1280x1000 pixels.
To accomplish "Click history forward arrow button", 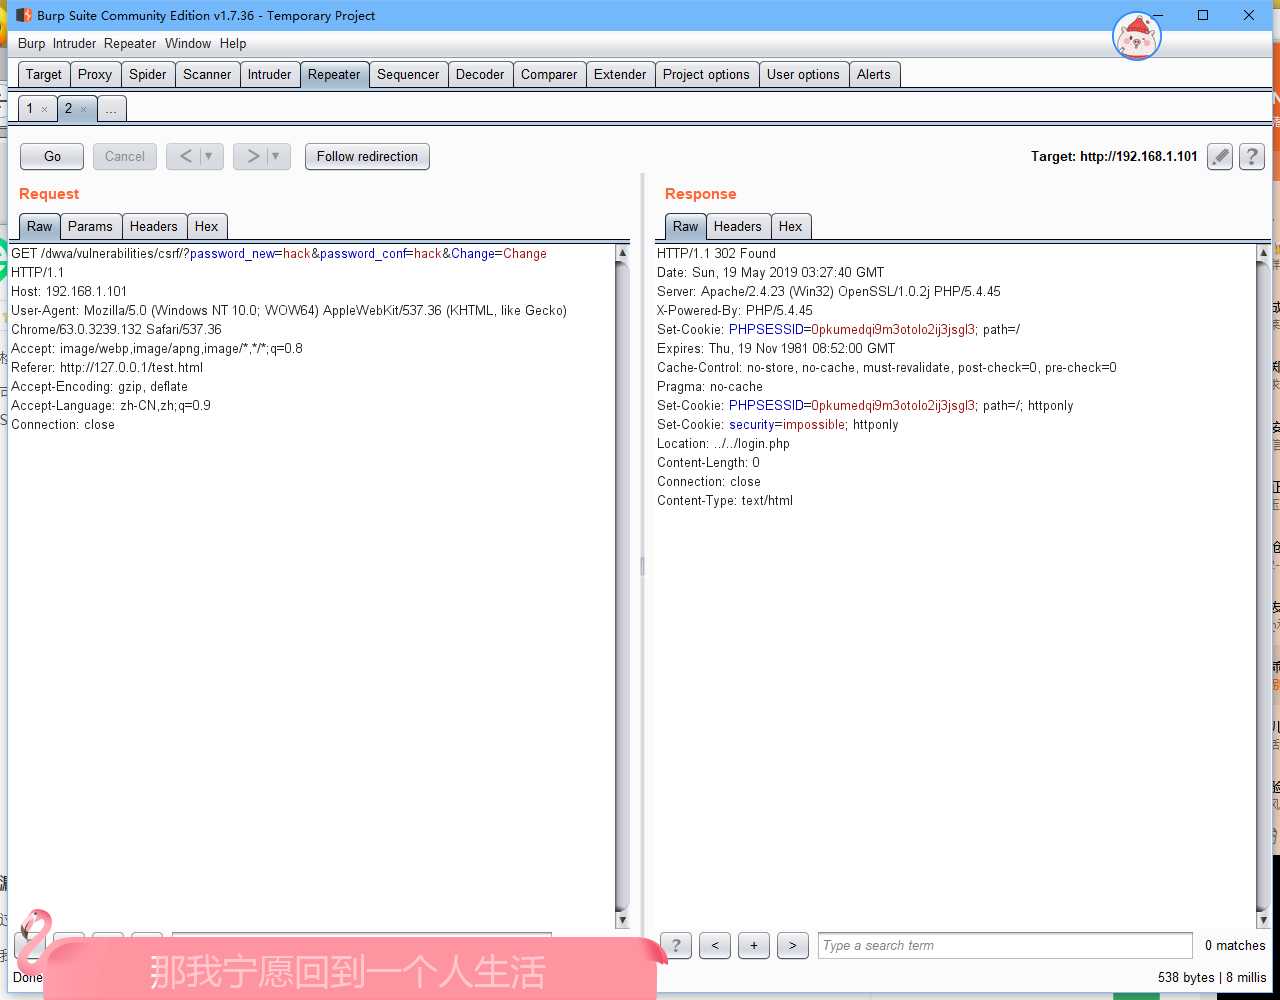I will 252,156.
